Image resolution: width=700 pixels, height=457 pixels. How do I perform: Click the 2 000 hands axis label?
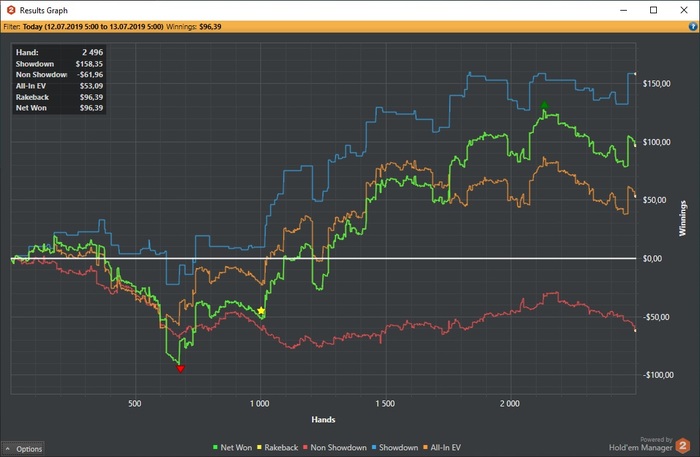[x=510, y=403]
